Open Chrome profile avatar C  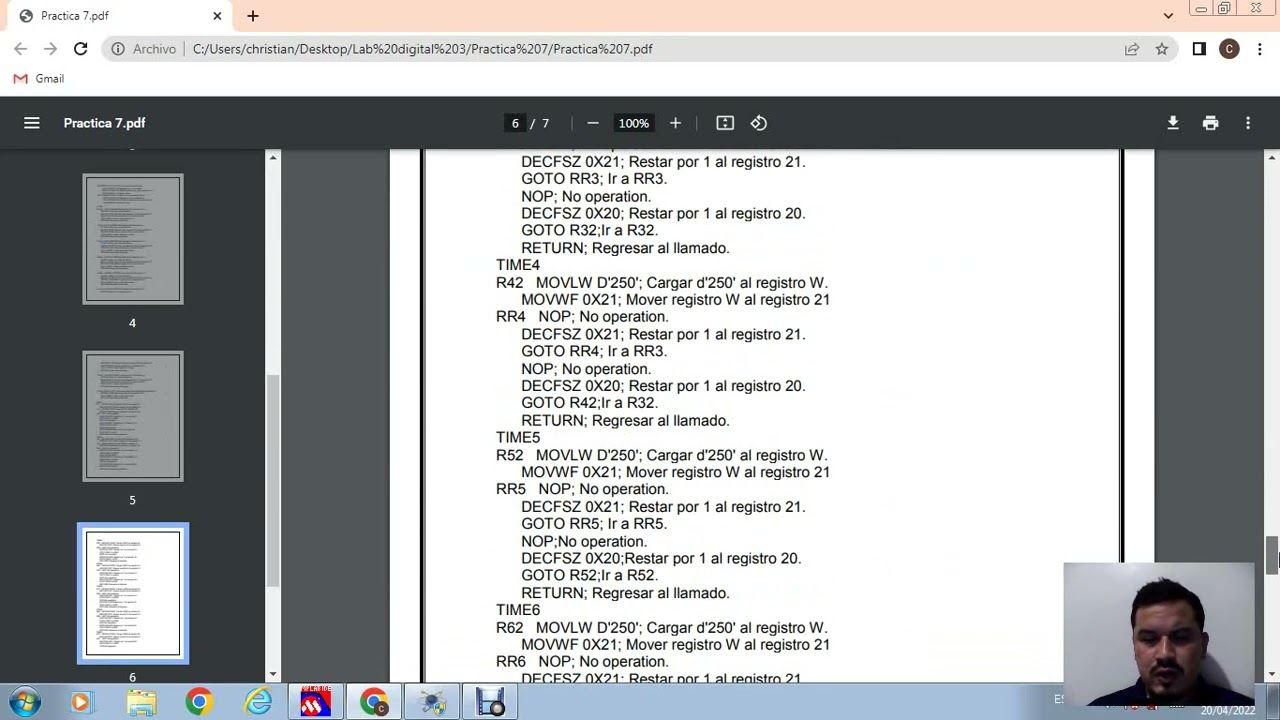[1229, 49]
